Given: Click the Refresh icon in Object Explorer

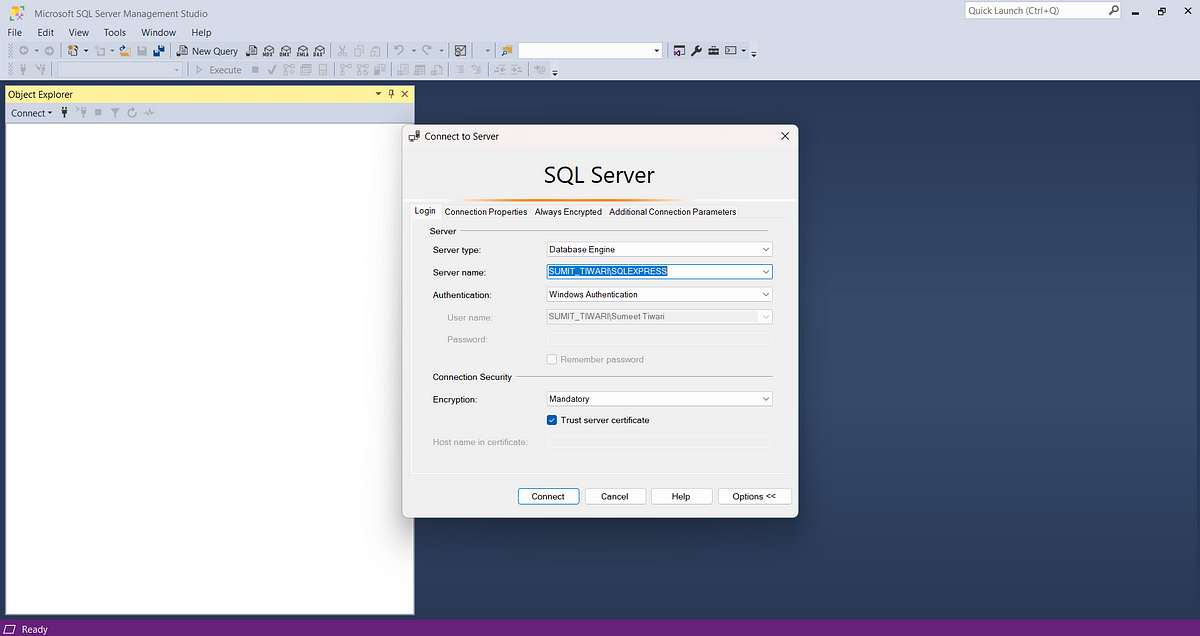Looking at the screenshot, I should pyautogui.click(x=131, y=113).
